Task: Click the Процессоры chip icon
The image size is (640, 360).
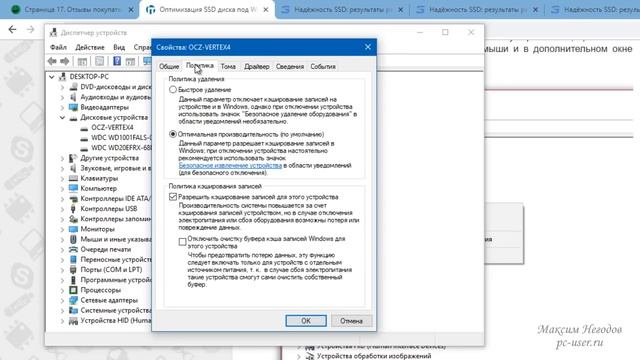Action: 73,290
